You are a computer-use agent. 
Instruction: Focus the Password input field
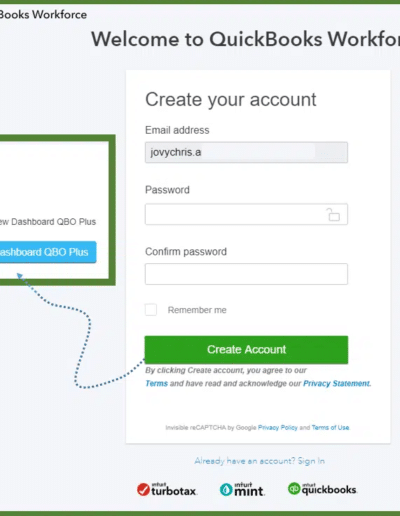[246, 214]
